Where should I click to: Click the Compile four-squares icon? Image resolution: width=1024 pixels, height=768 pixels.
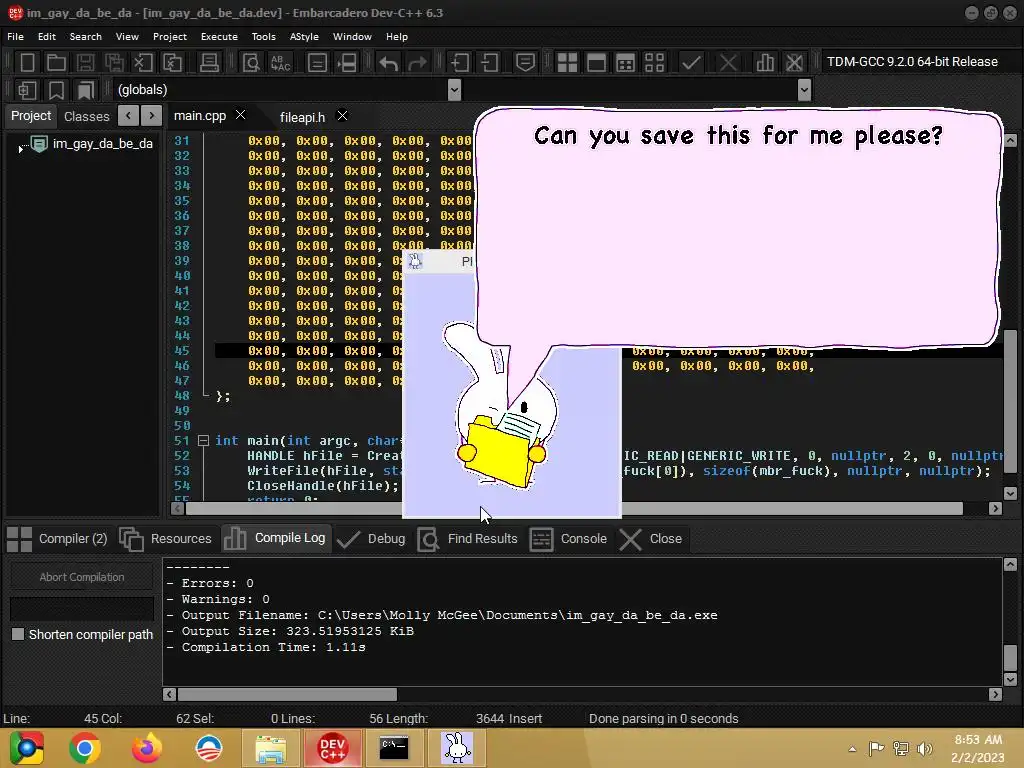(x=567, y=63)
